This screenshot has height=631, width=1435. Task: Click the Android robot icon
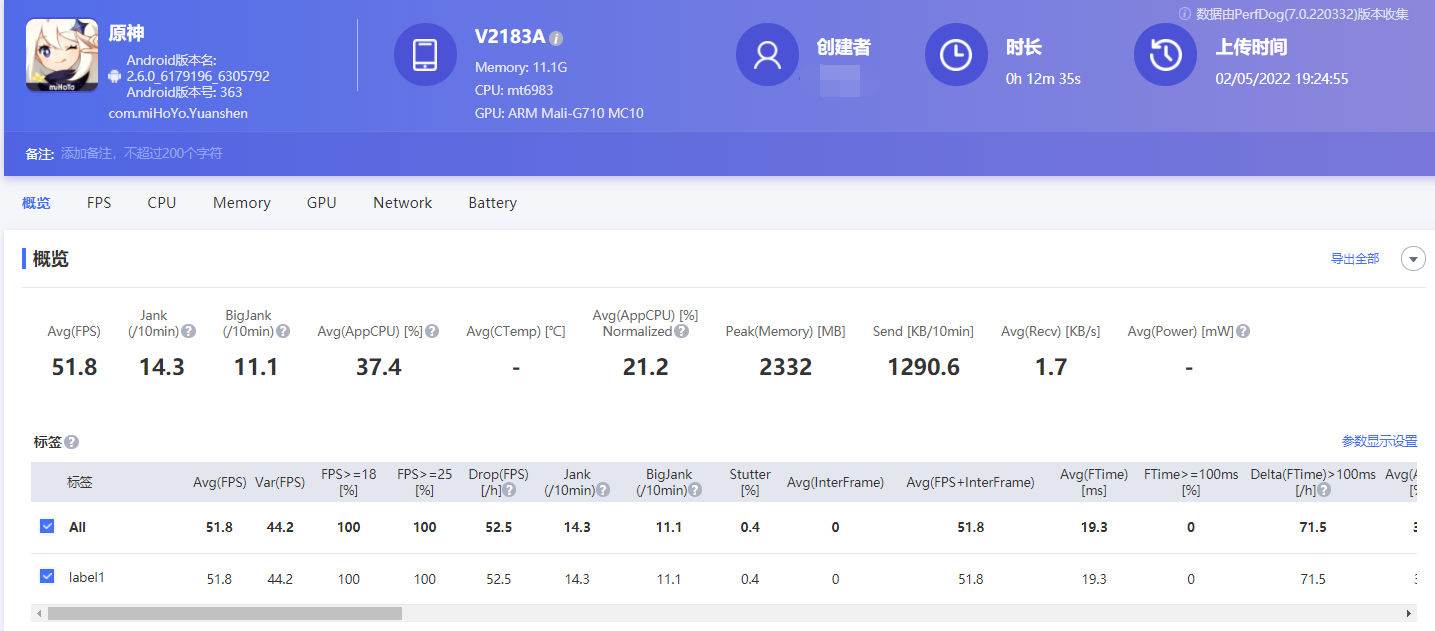(115, 76)
